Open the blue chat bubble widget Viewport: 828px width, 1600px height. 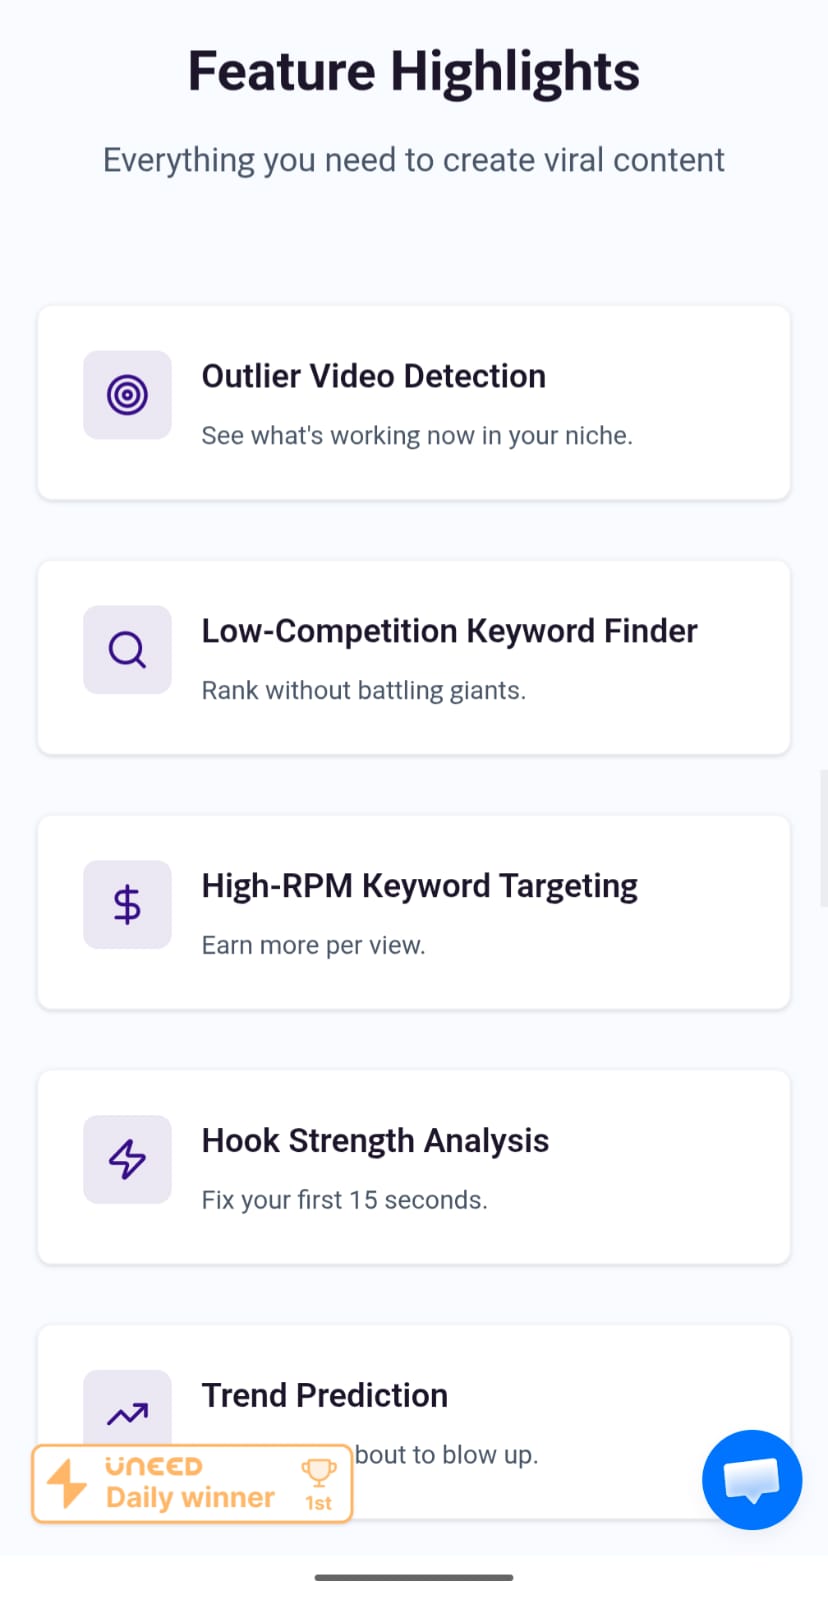coord(752,1480)
